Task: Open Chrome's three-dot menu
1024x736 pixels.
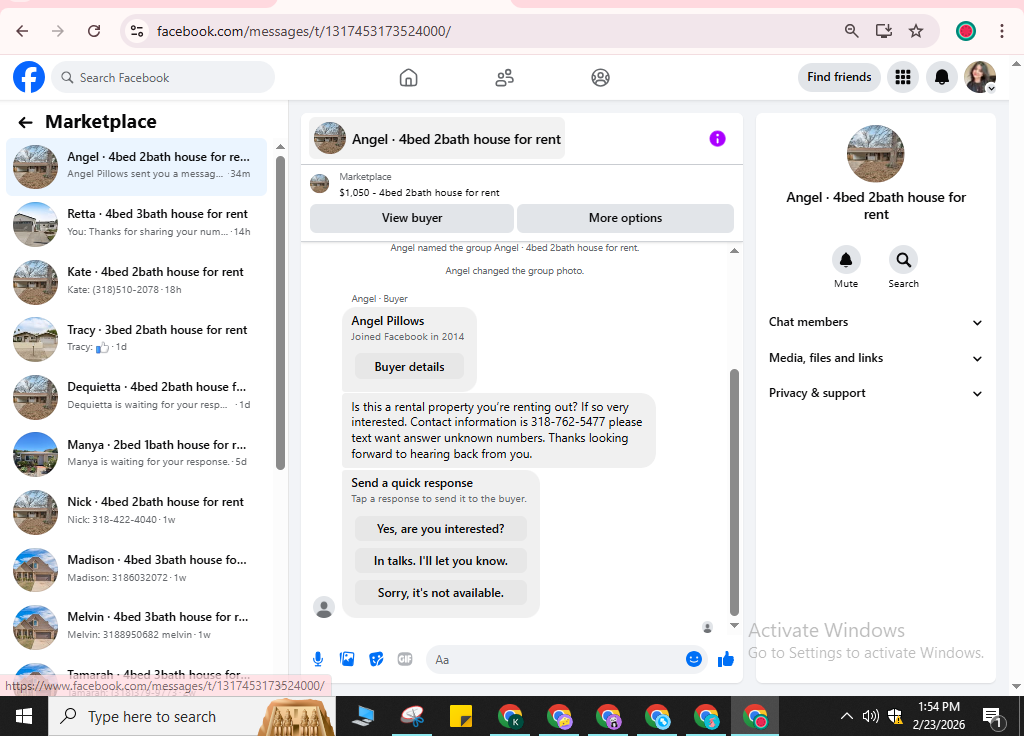Action: 1001,31
